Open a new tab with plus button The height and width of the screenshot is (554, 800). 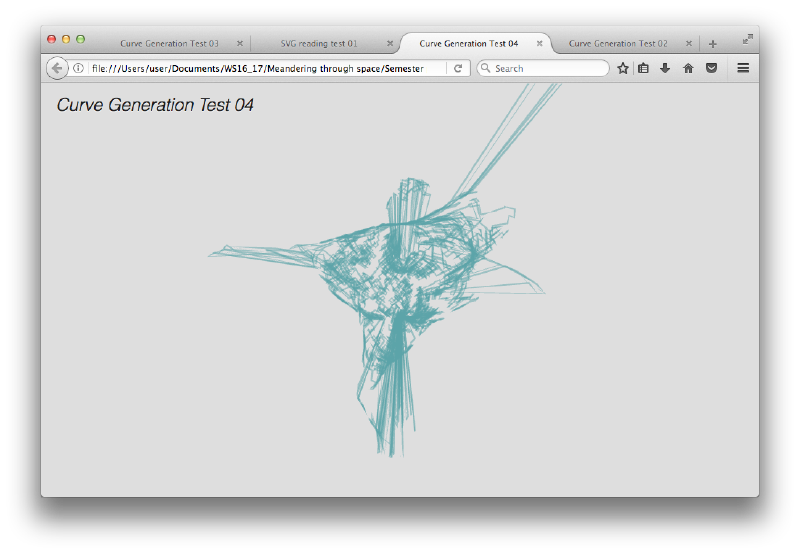713,44
